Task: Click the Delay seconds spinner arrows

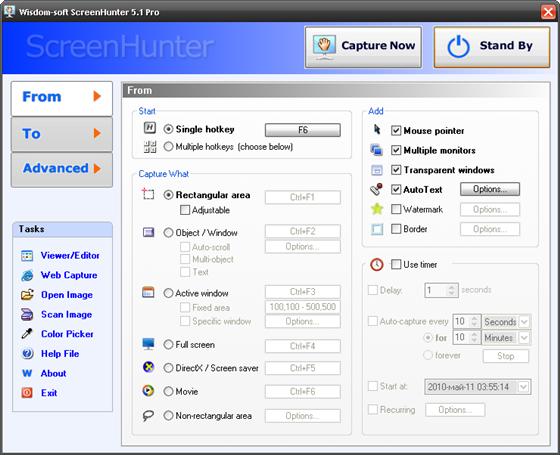Action: point(452,290)
